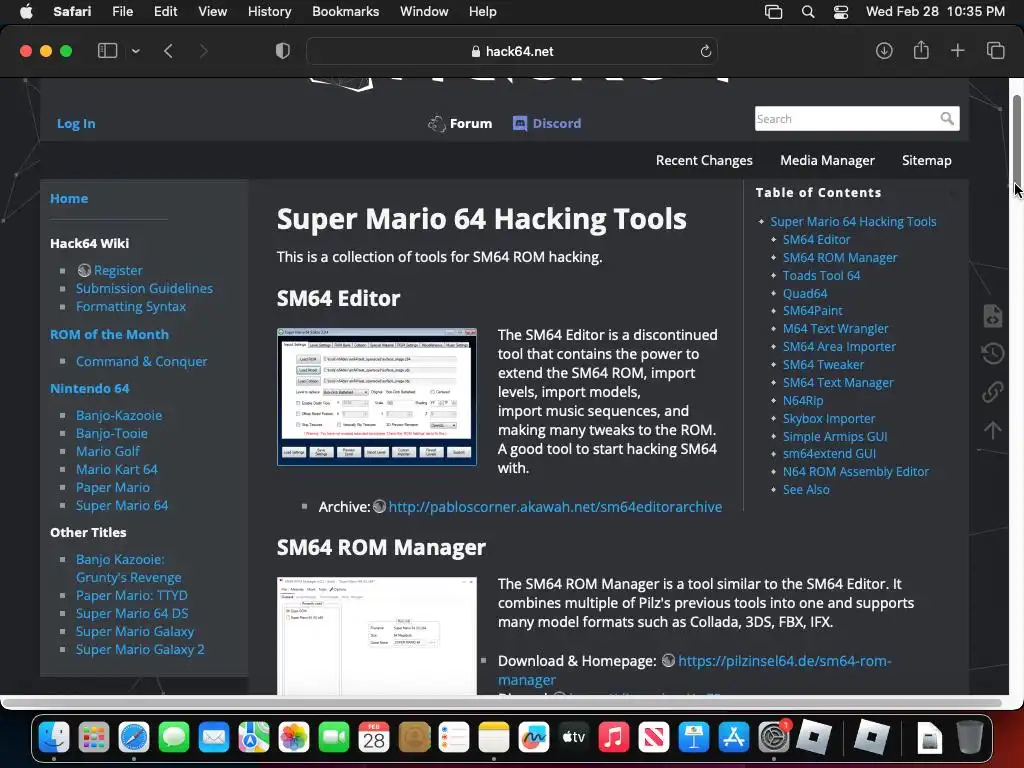Viewport: 1024px width, 768px height.
Task: Open Paper Mario: TTYD link
Action: tap(131, 596)
